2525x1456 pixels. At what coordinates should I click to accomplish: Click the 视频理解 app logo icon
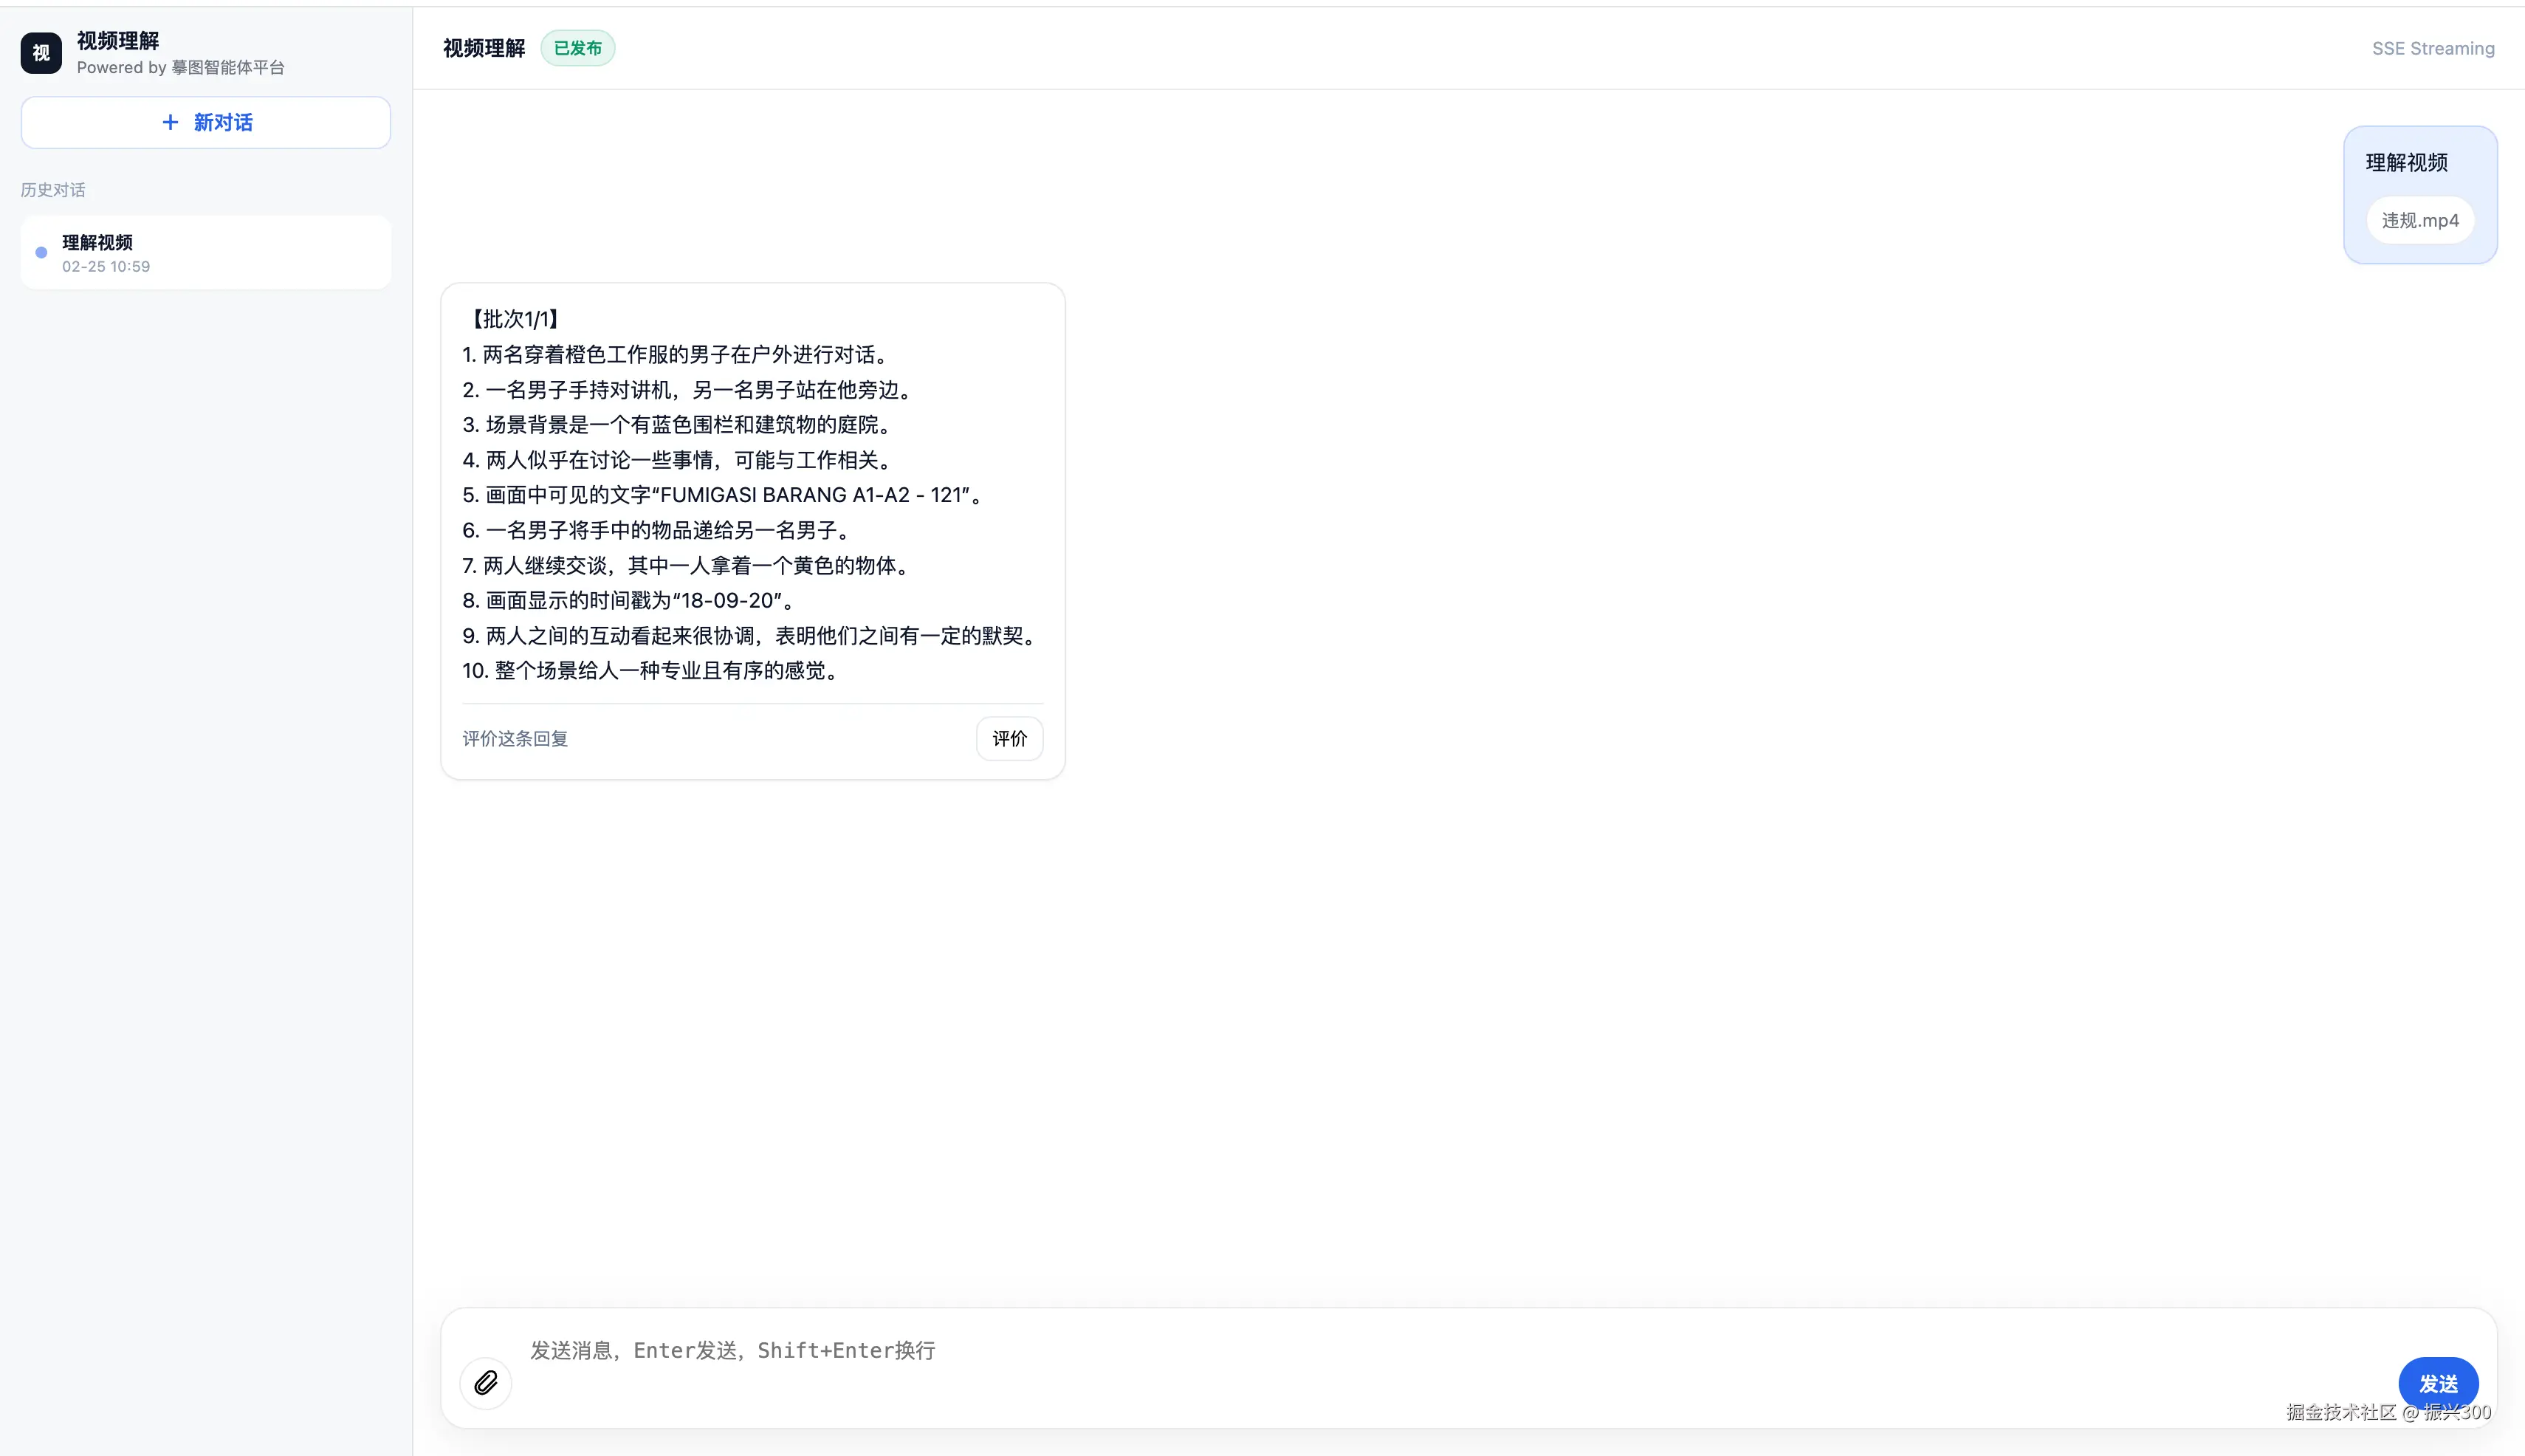click(x=40, y=52)
